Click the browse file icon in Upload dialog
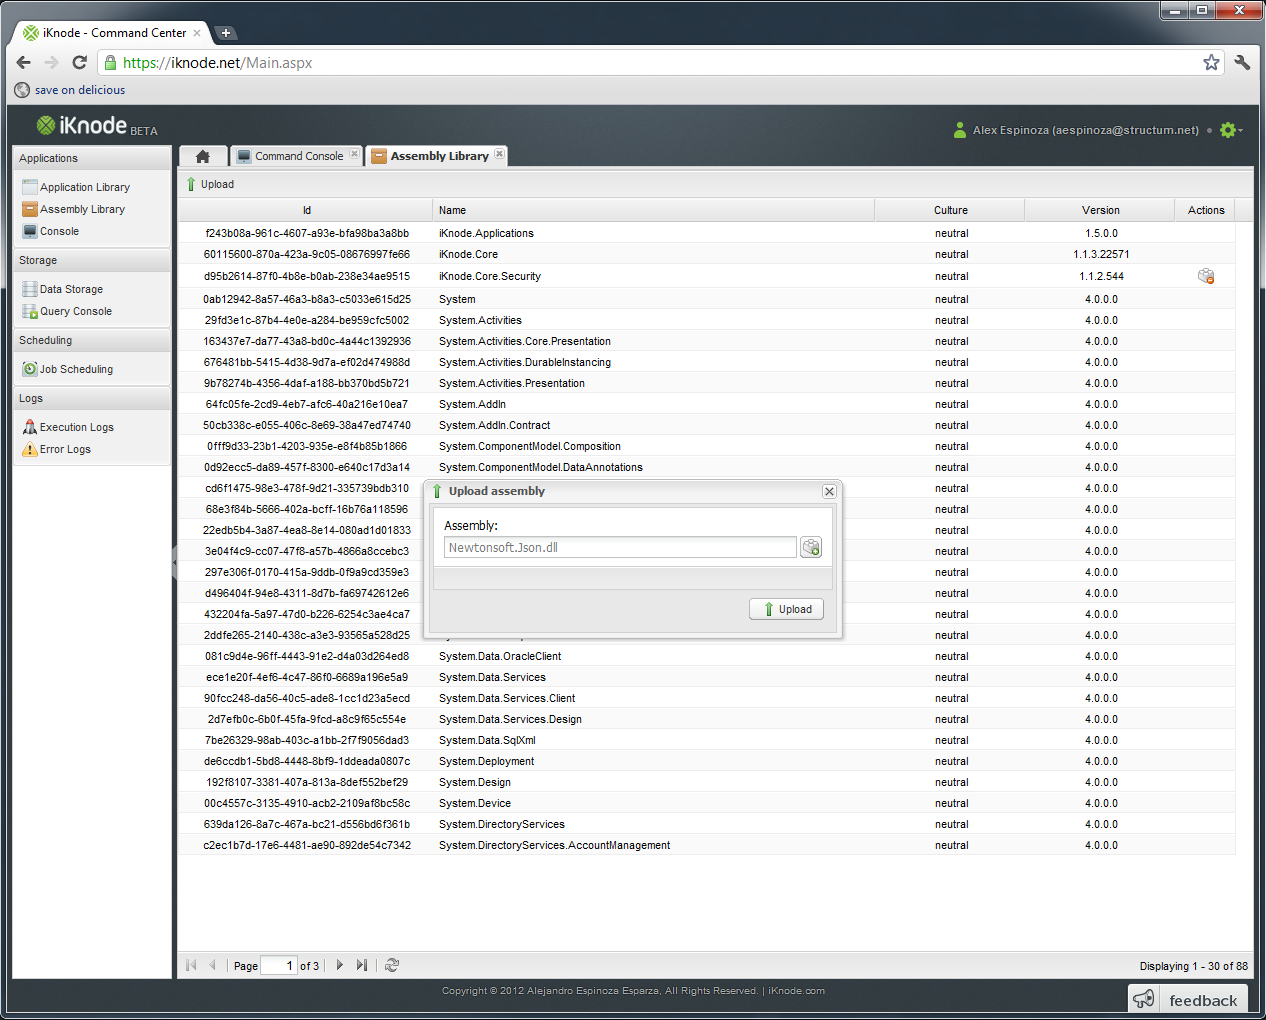 pyautogui.click(x=811, y=548)
